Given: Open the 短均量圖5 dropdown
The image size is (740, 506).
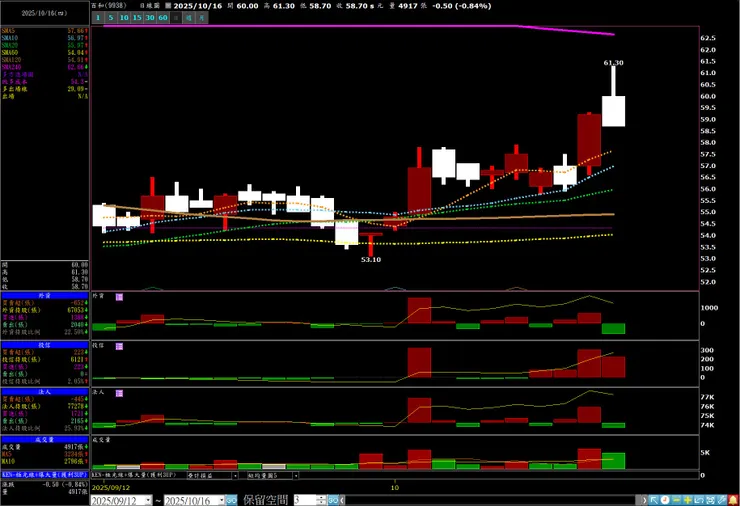Looking at the screenshot, I should (296, 475).
